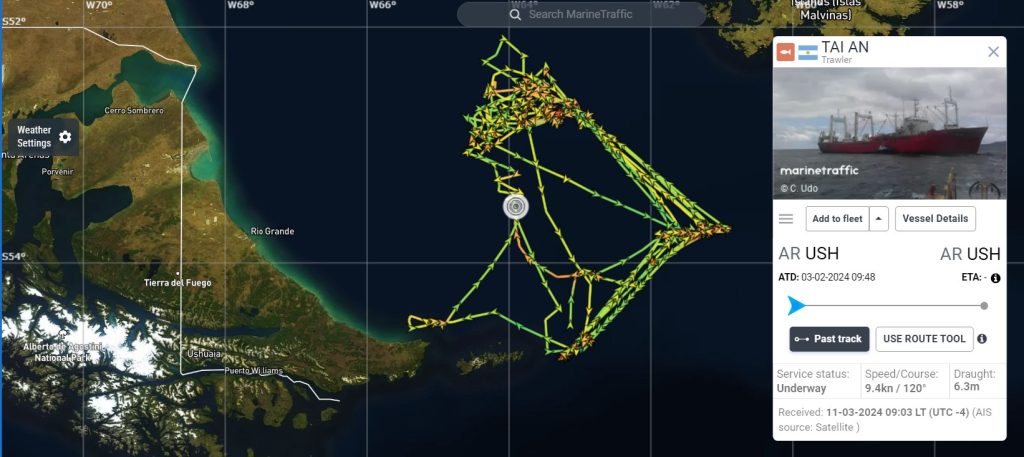Open the hamburger menu in vessel panel

[786, 219]
